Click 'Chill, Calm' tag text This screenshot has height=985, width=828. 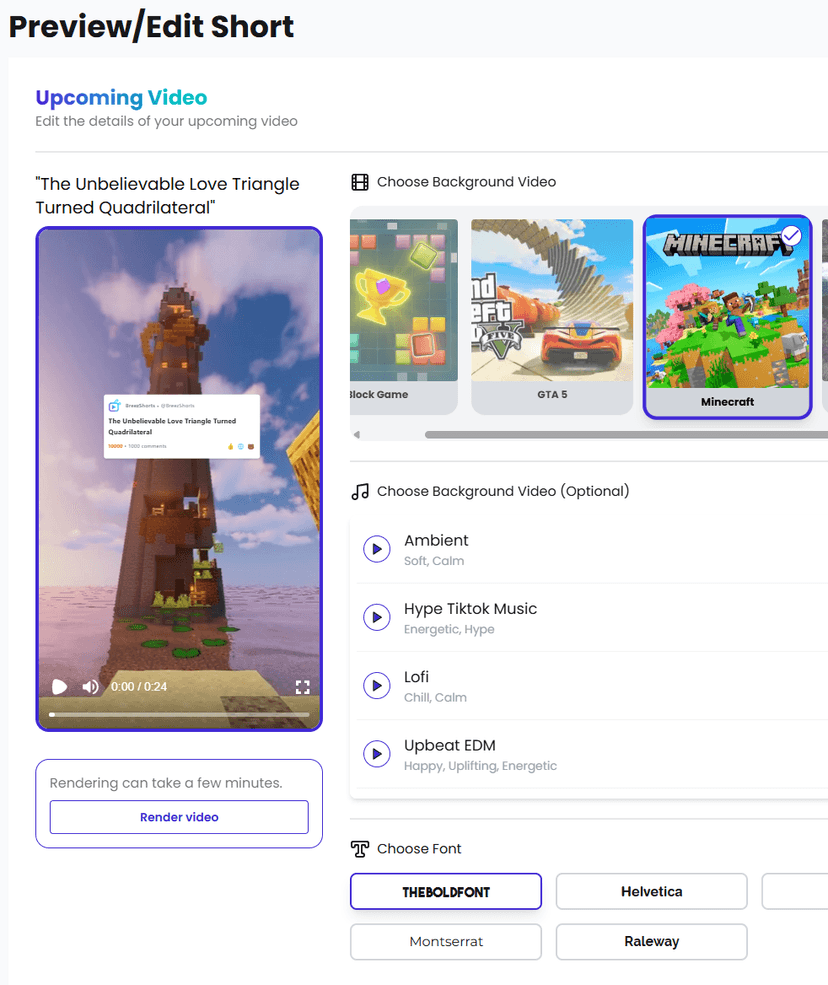435,697
